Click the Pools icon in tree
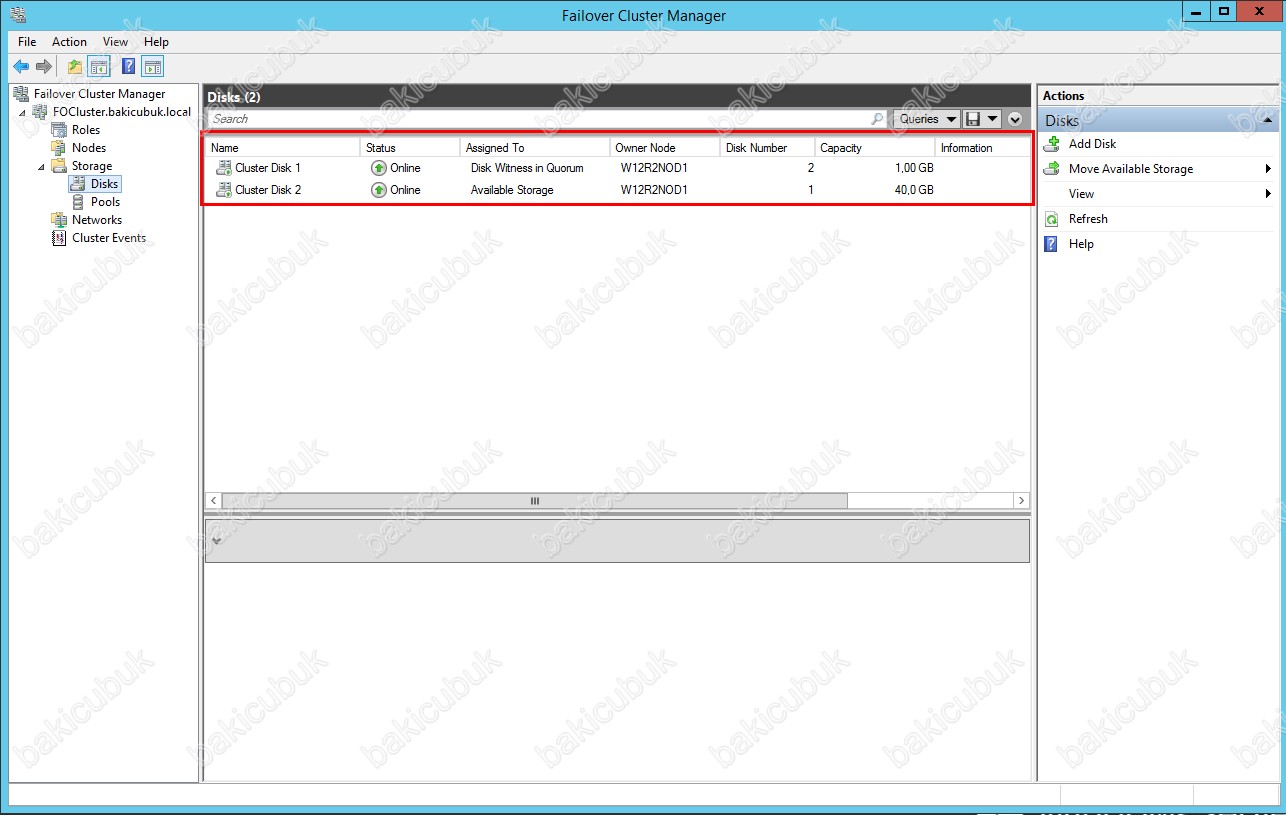Viewport: 1286px width, 815px height. (x=78, y=202)
